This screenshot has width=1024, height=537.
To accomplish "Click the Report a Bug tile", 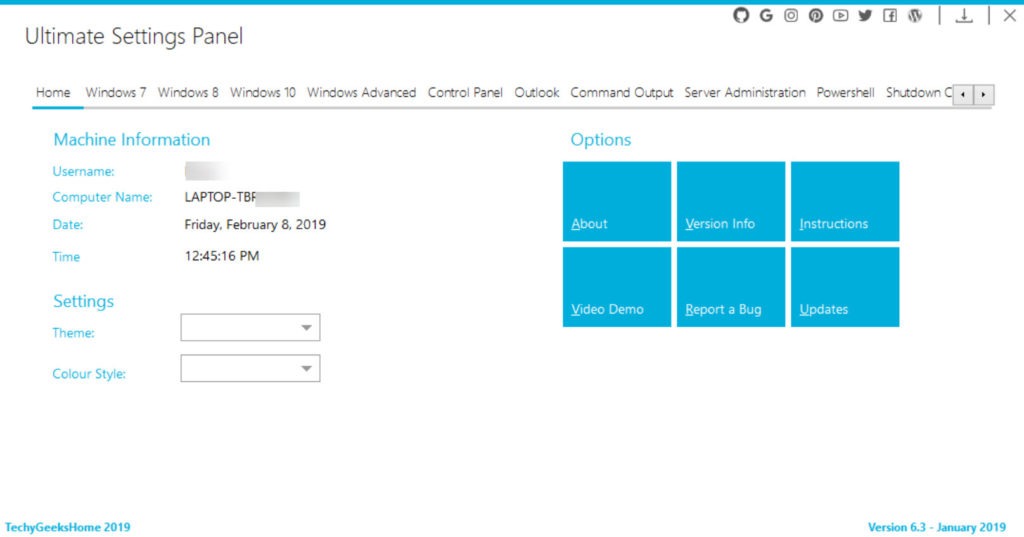I will pos(731,287).
